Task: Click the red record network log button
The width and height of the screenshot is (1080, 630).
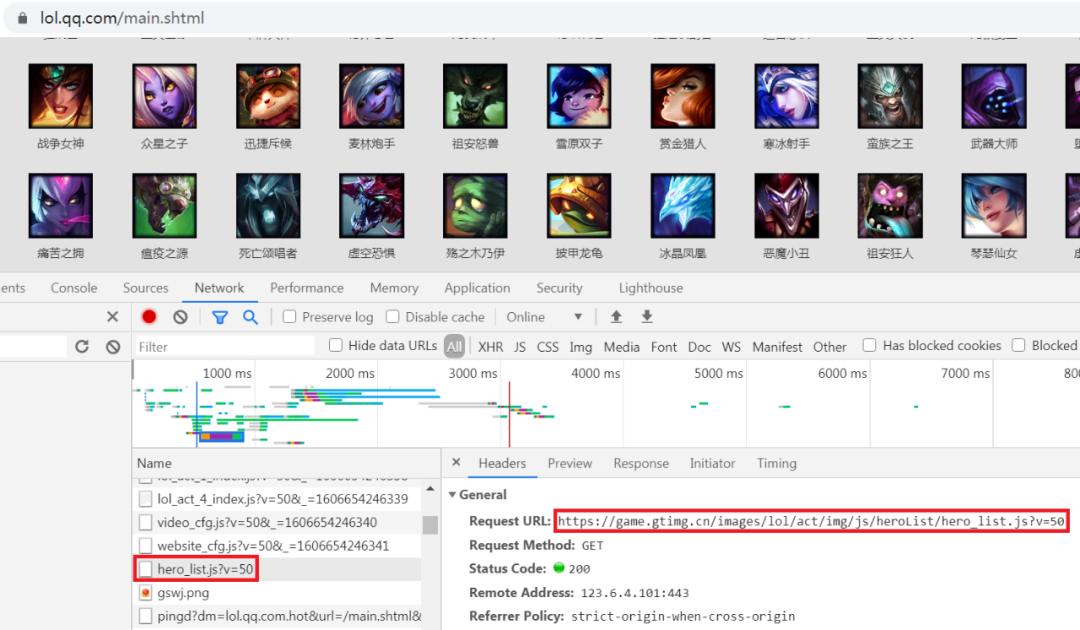Action: pos(149,317)
